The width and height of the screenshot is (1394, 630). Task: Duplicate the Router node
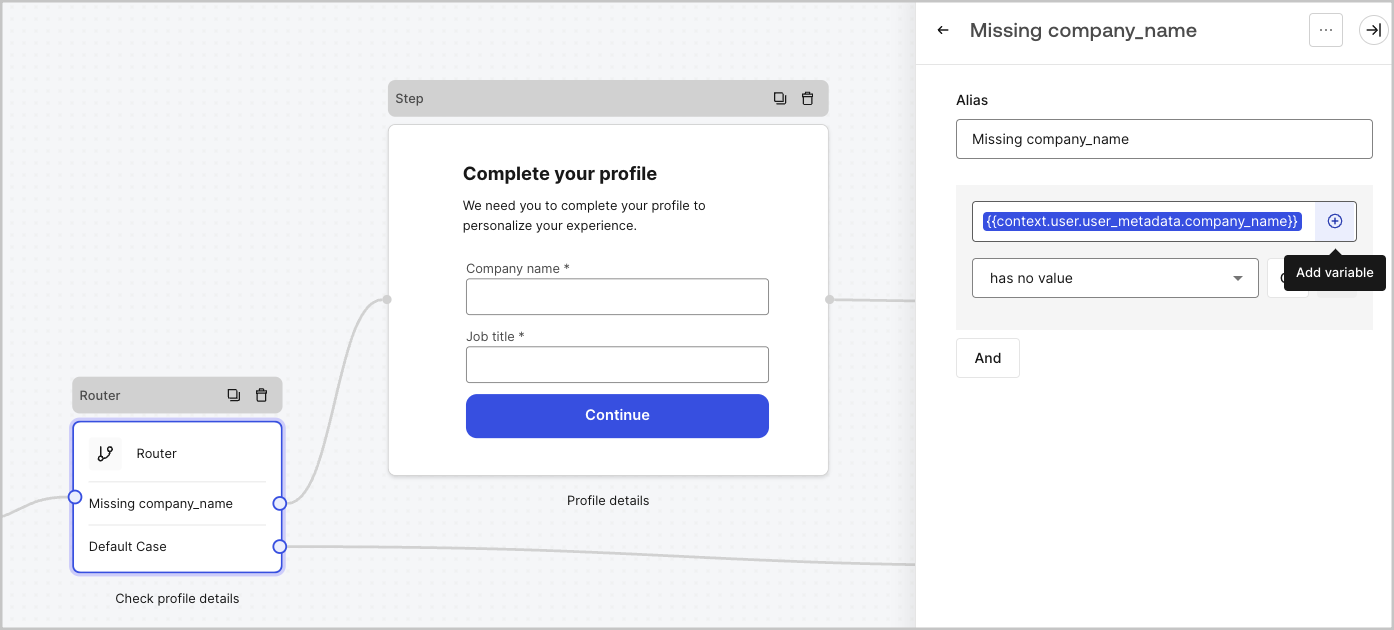[233, 395]
